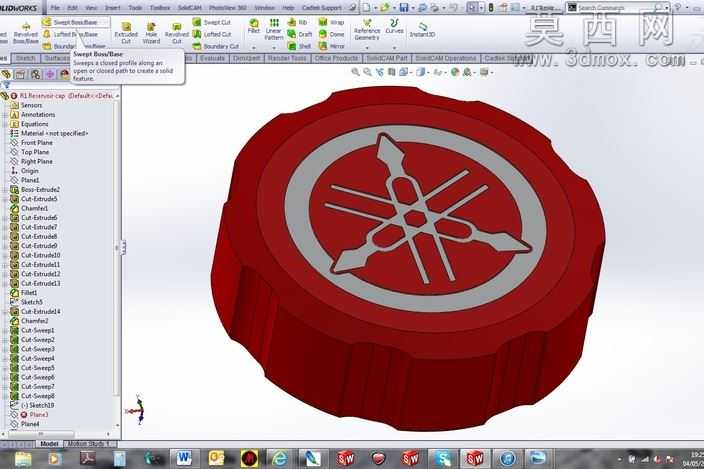
Task: Apply the Fillet tool
Action: [x=254, y=26]
